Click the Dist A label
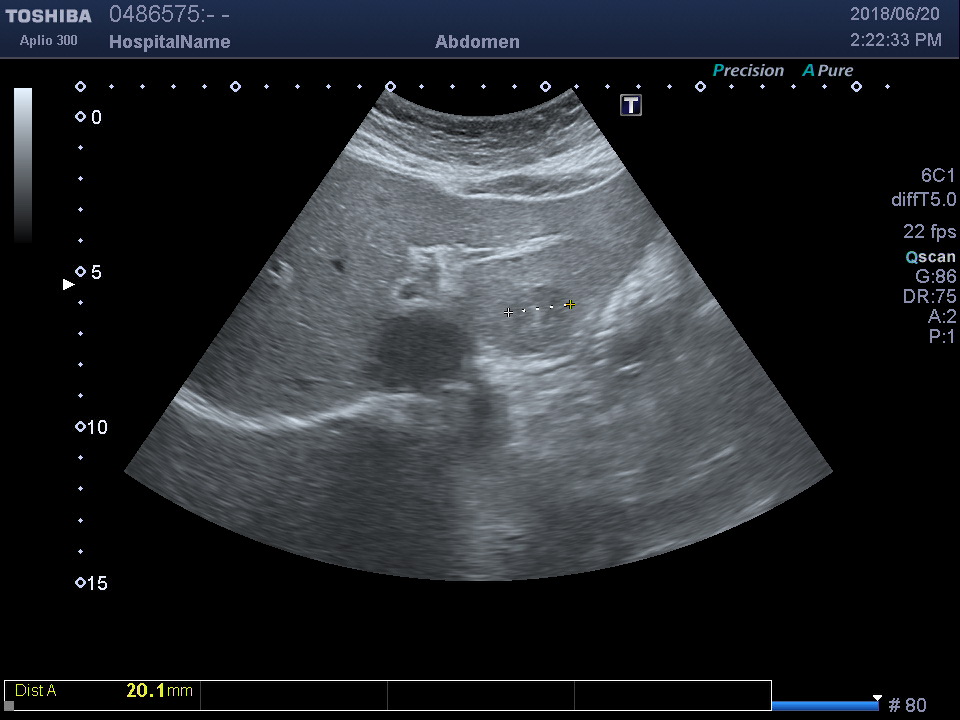Image resolution: width=960 pixels, height=720 pixels. point(36,691)
